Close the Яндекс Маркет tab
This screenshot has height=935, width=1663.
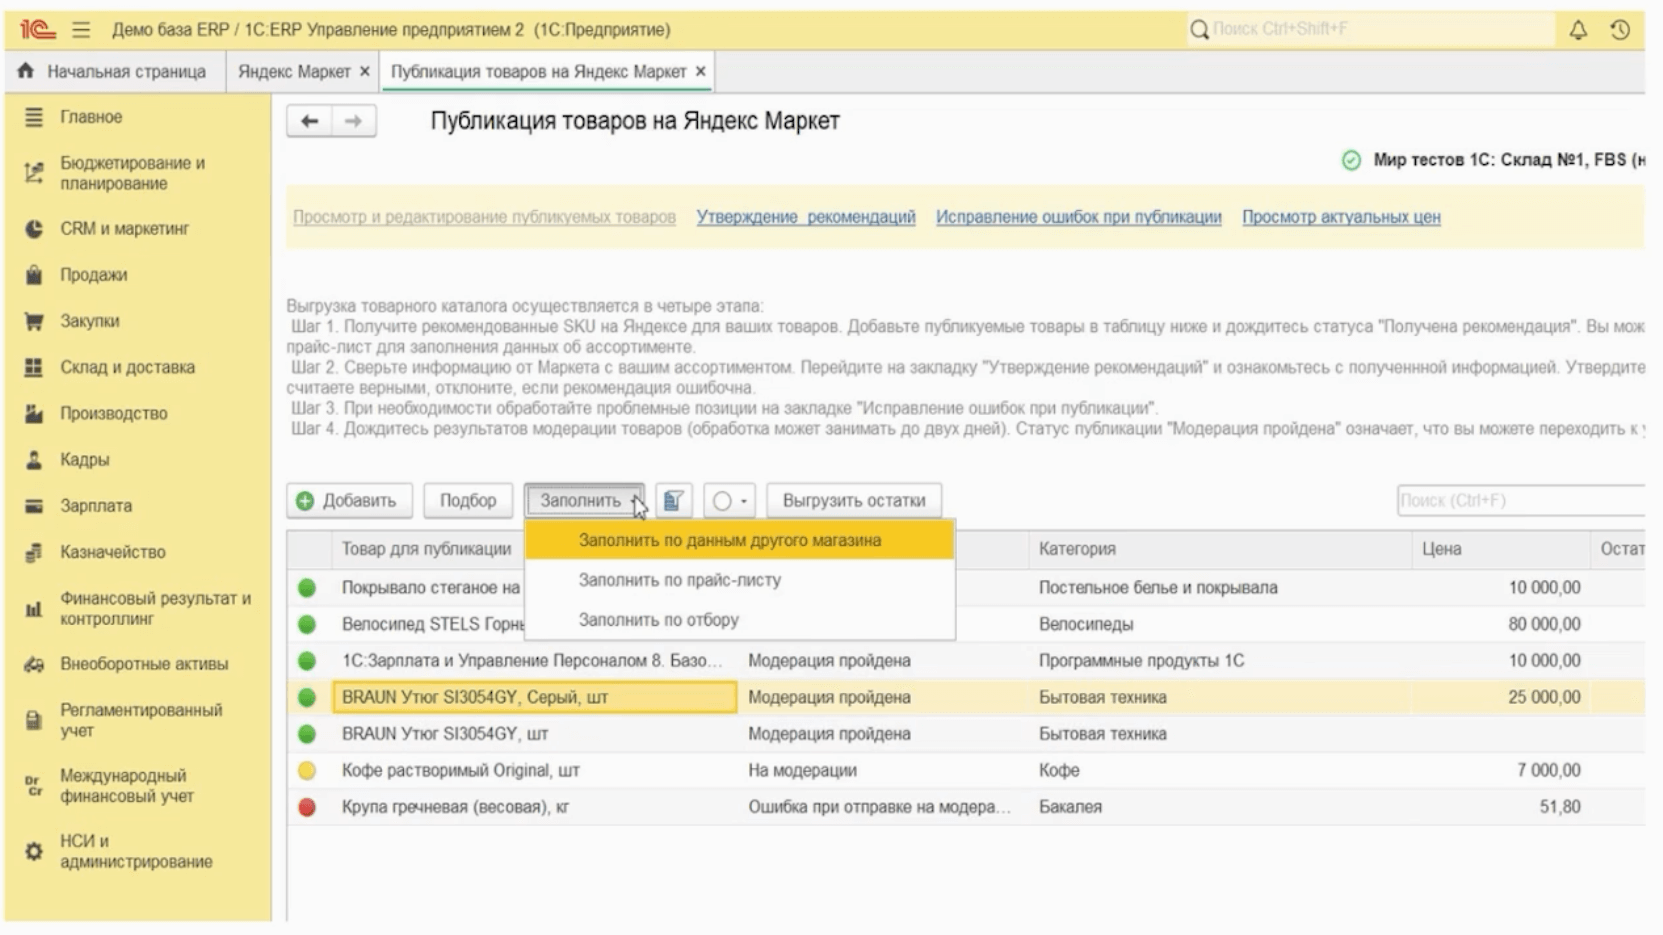[365, 71]
